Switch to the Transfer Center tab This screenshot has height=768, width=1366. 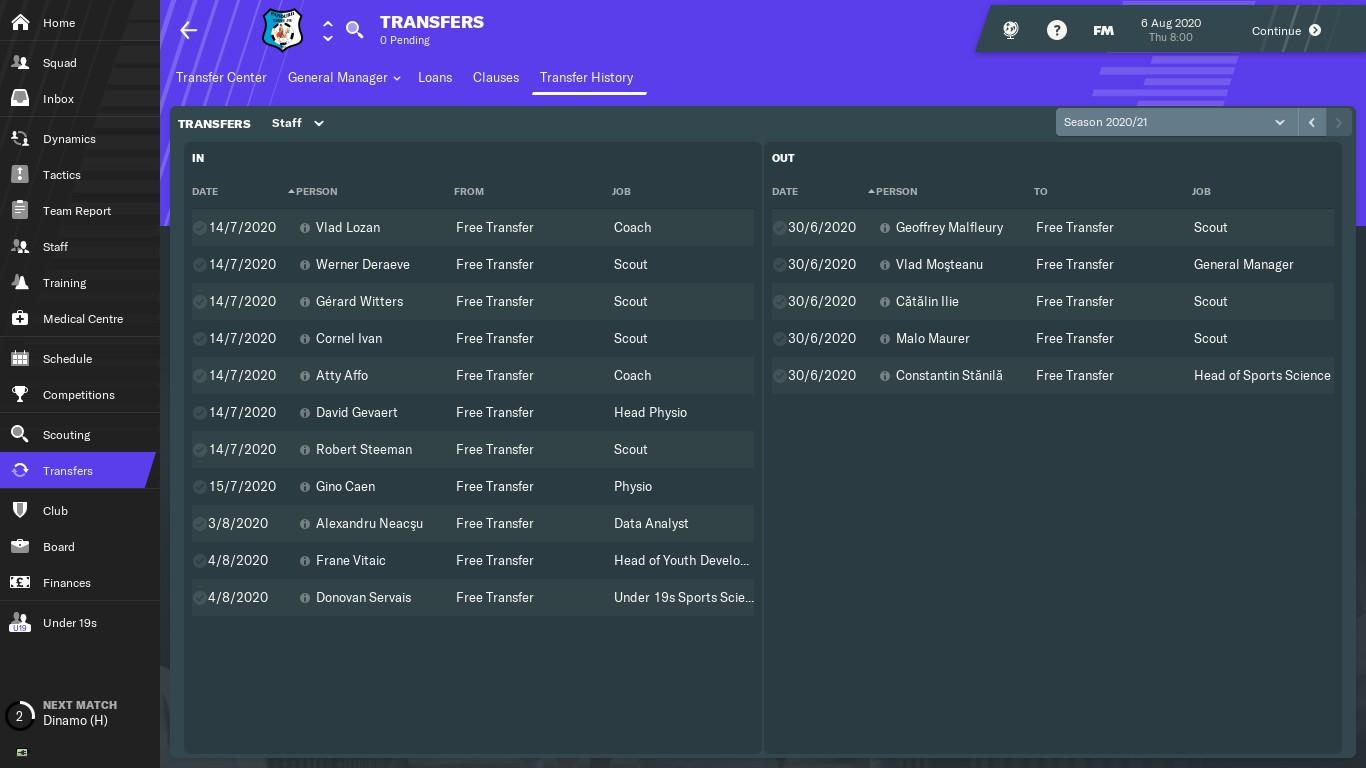click(x=221, y=77)
